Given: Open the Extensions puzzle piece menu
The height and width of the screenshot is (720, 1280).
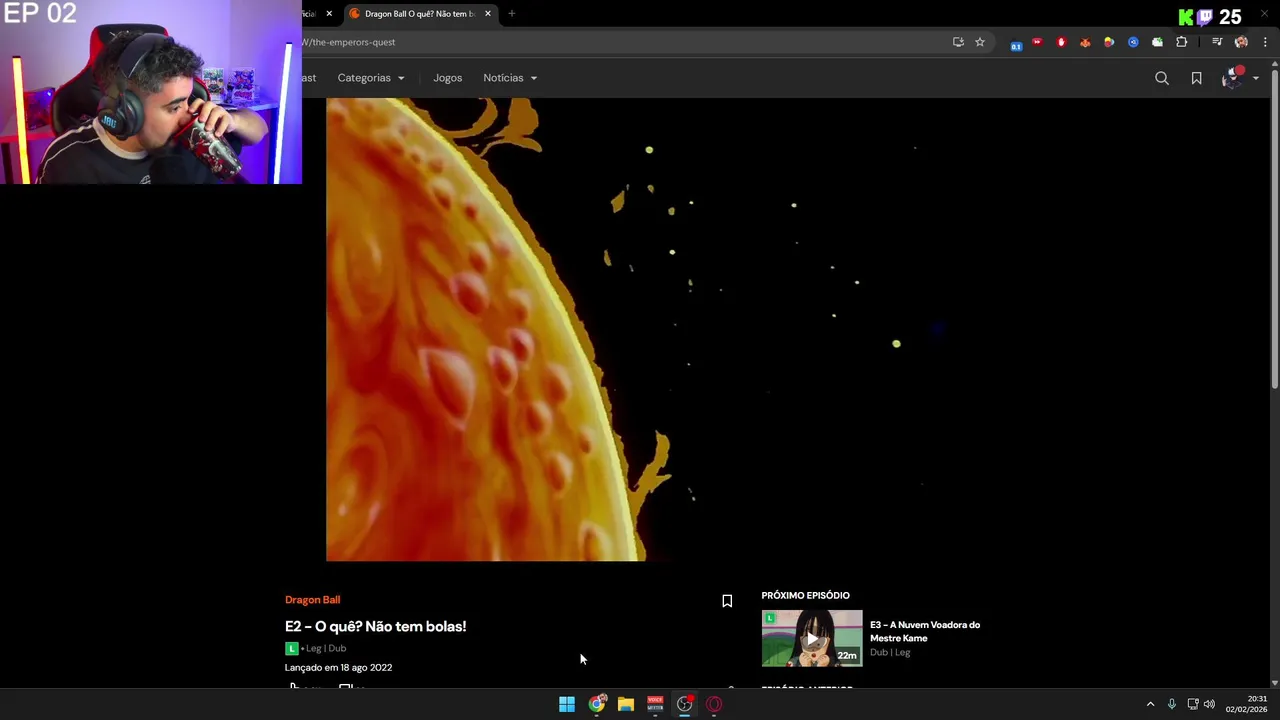Looking at the screenshot, I should coord(1182,42).
